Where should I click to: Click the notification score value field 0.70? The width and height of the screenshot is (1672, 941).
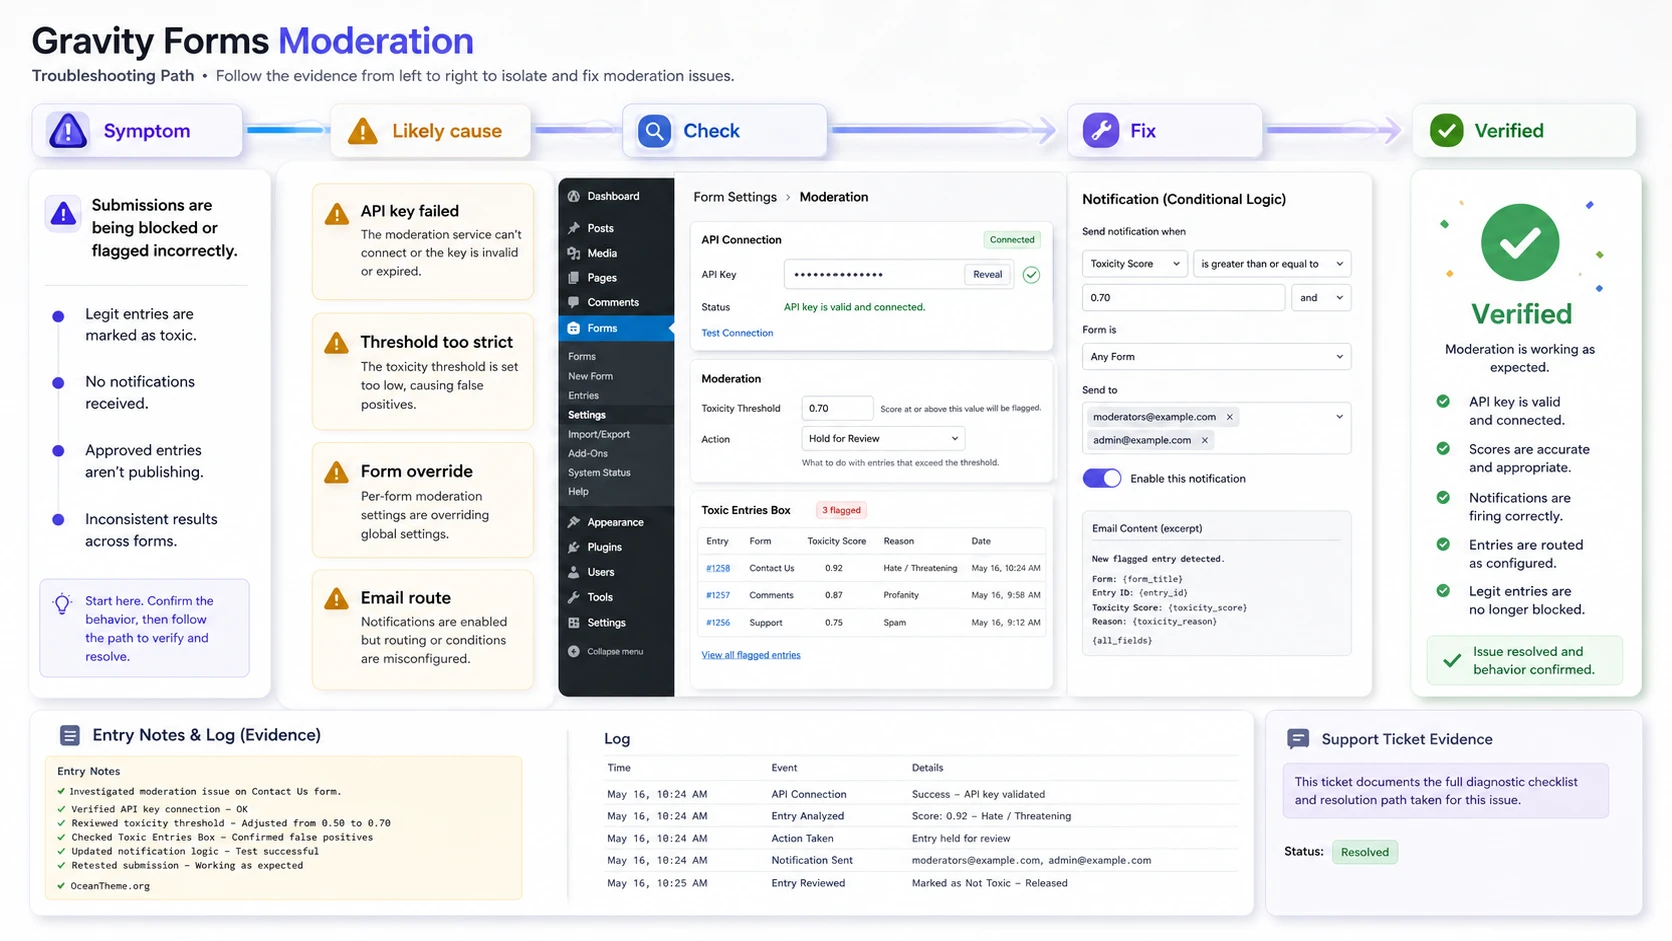[1183, 297]
